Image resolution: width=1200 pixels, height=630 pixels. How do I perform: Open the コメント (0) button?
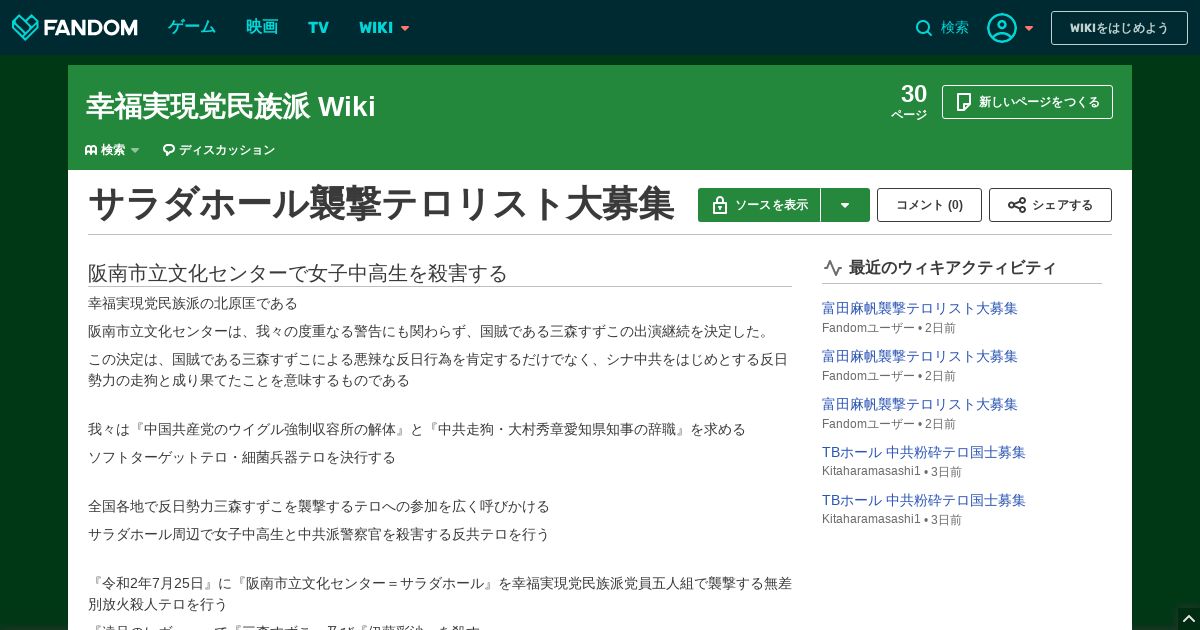(x=929, y=205)
